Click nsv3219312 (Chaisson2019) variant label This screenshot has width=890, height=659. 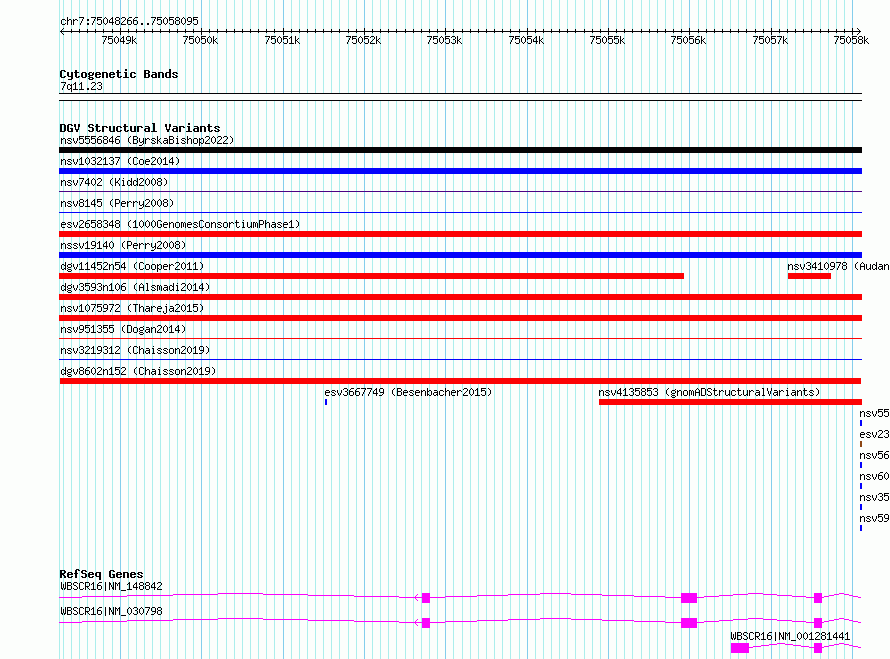pos(135,350)
